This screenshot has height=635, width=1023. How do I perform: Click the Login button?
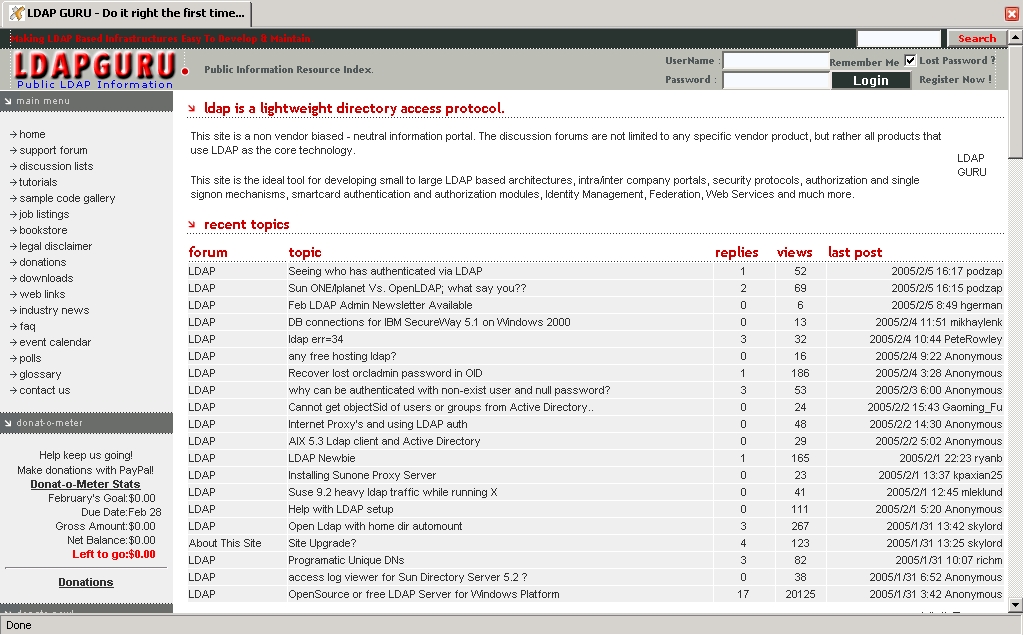[x=870, y=80]
